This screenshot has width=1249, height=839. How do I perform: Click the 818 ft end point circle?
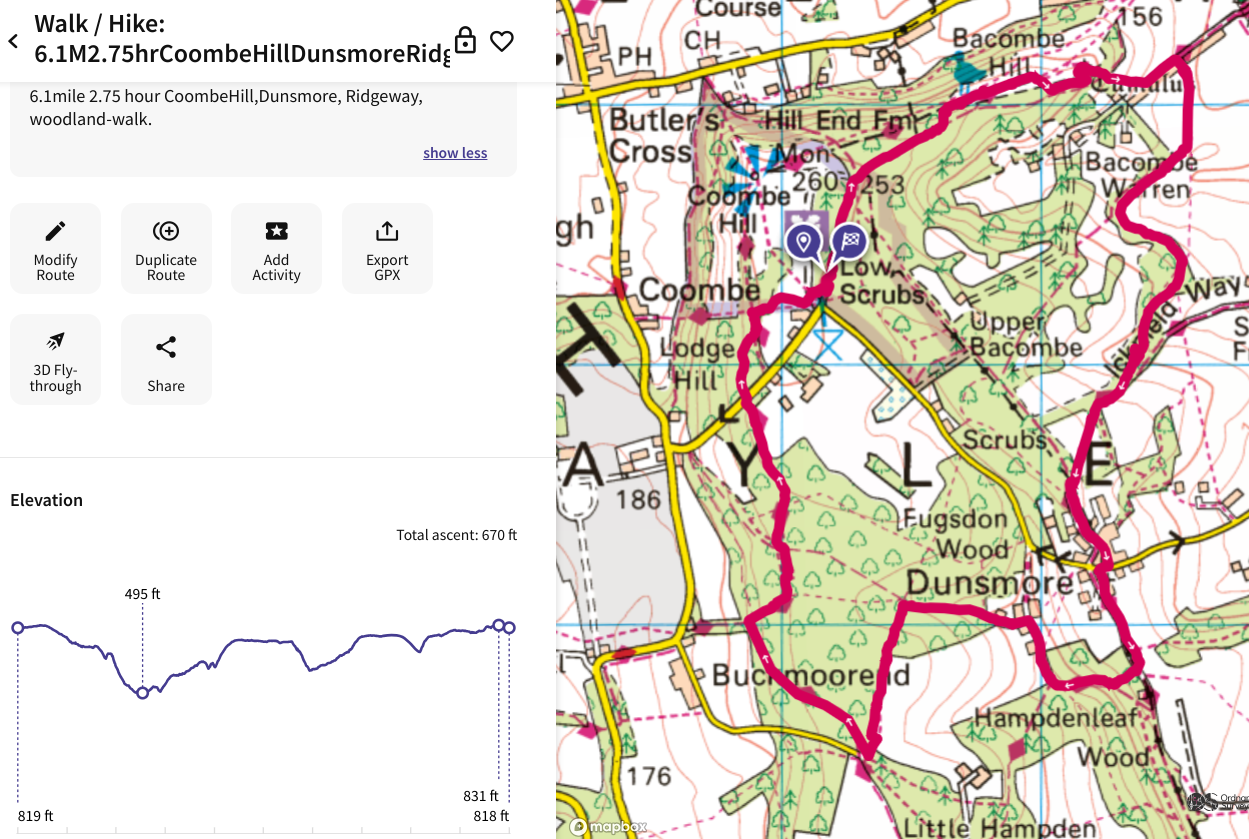click(509, 628)
